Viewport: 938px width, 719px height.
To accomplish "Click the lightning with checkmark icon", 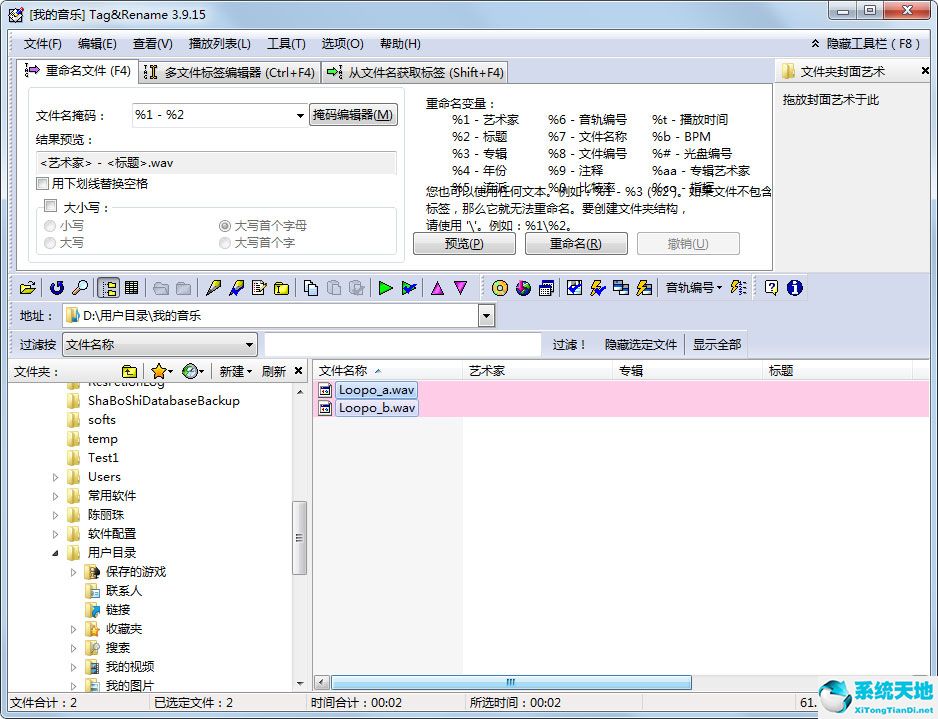I will click(x=598, y=288).
